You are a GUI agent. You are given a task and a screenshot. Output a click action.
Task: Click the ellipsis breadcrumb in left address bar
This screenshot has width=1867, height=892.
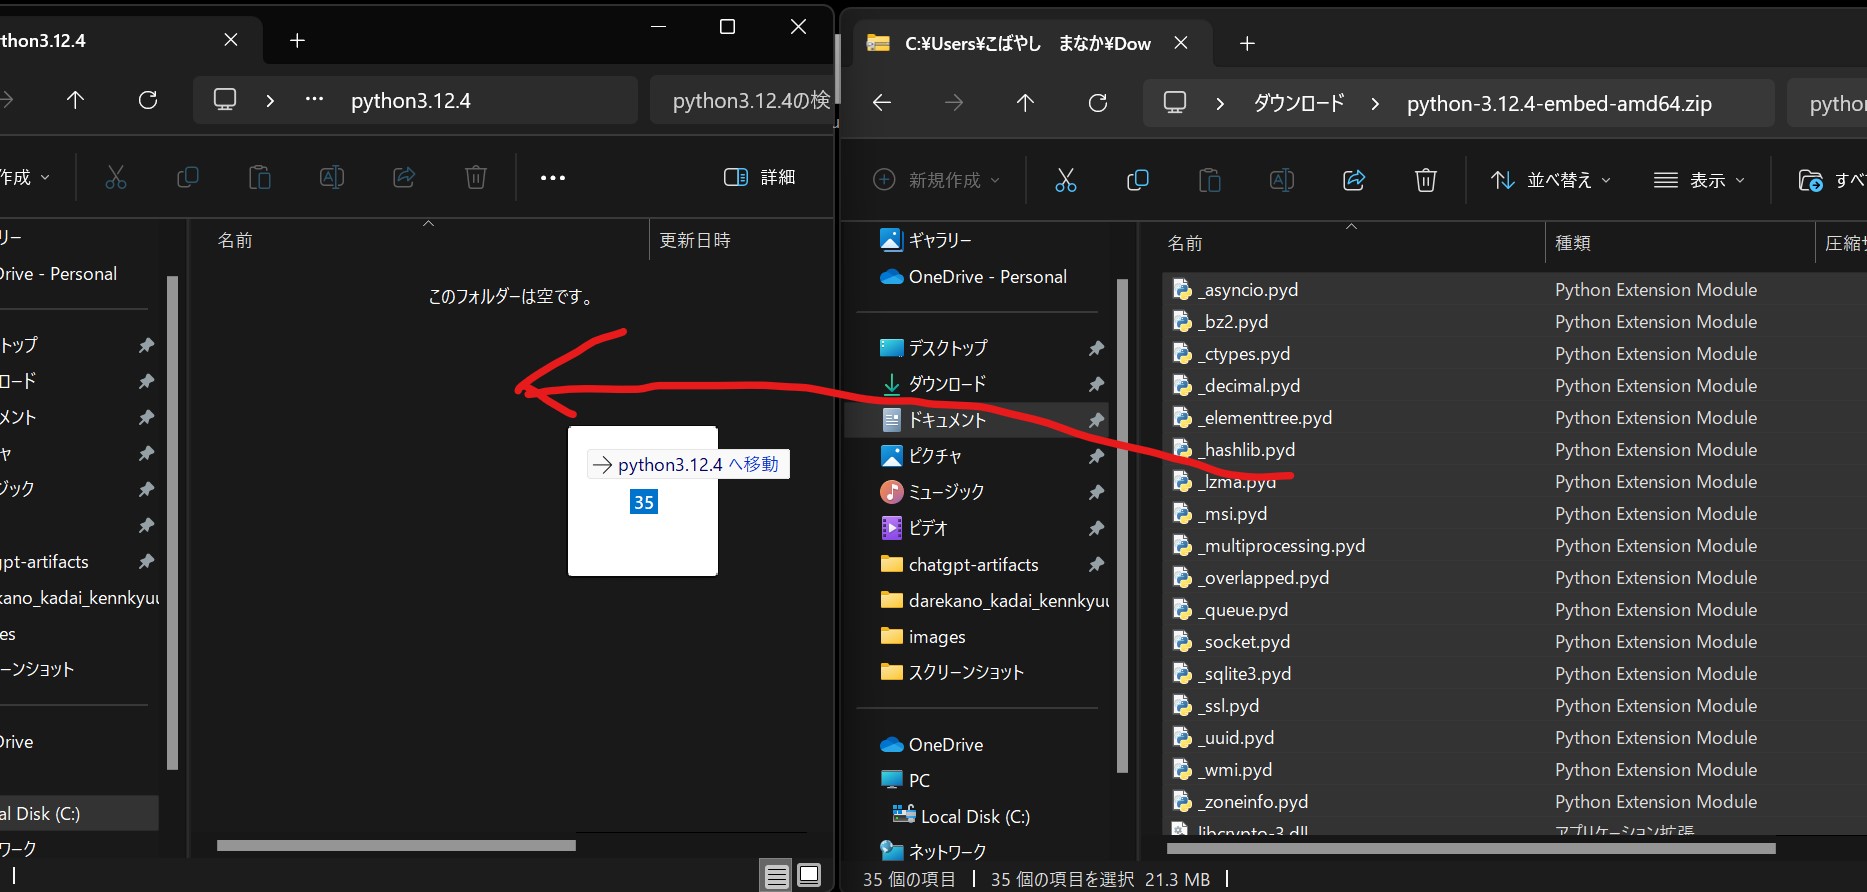pyautogui.click(x=314, y=100)
